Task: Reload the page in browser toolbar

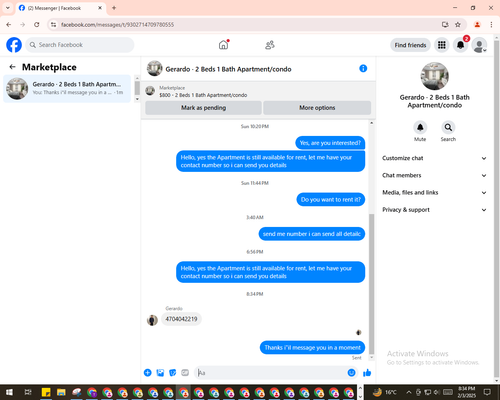Action: [x=37, y=24]
